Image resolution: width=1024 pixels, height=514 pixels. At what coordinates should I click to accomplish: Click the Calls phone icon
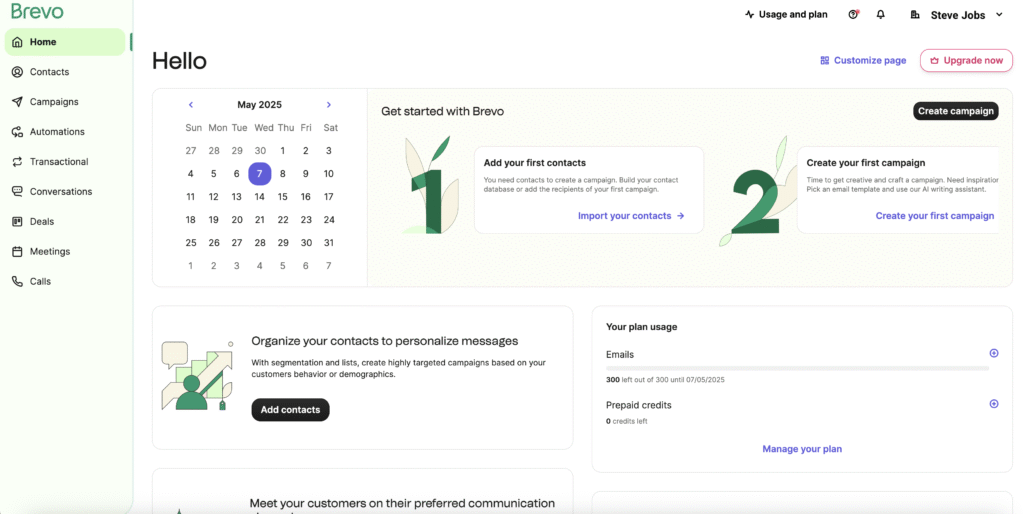pyautogui.click(x=18, y=281)
